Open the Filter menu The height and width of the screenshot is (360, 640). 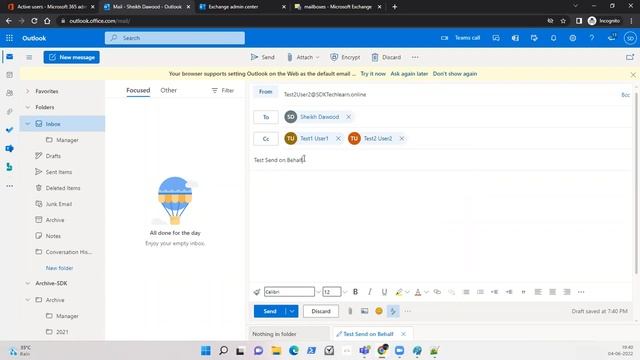[x=223, y=90]
